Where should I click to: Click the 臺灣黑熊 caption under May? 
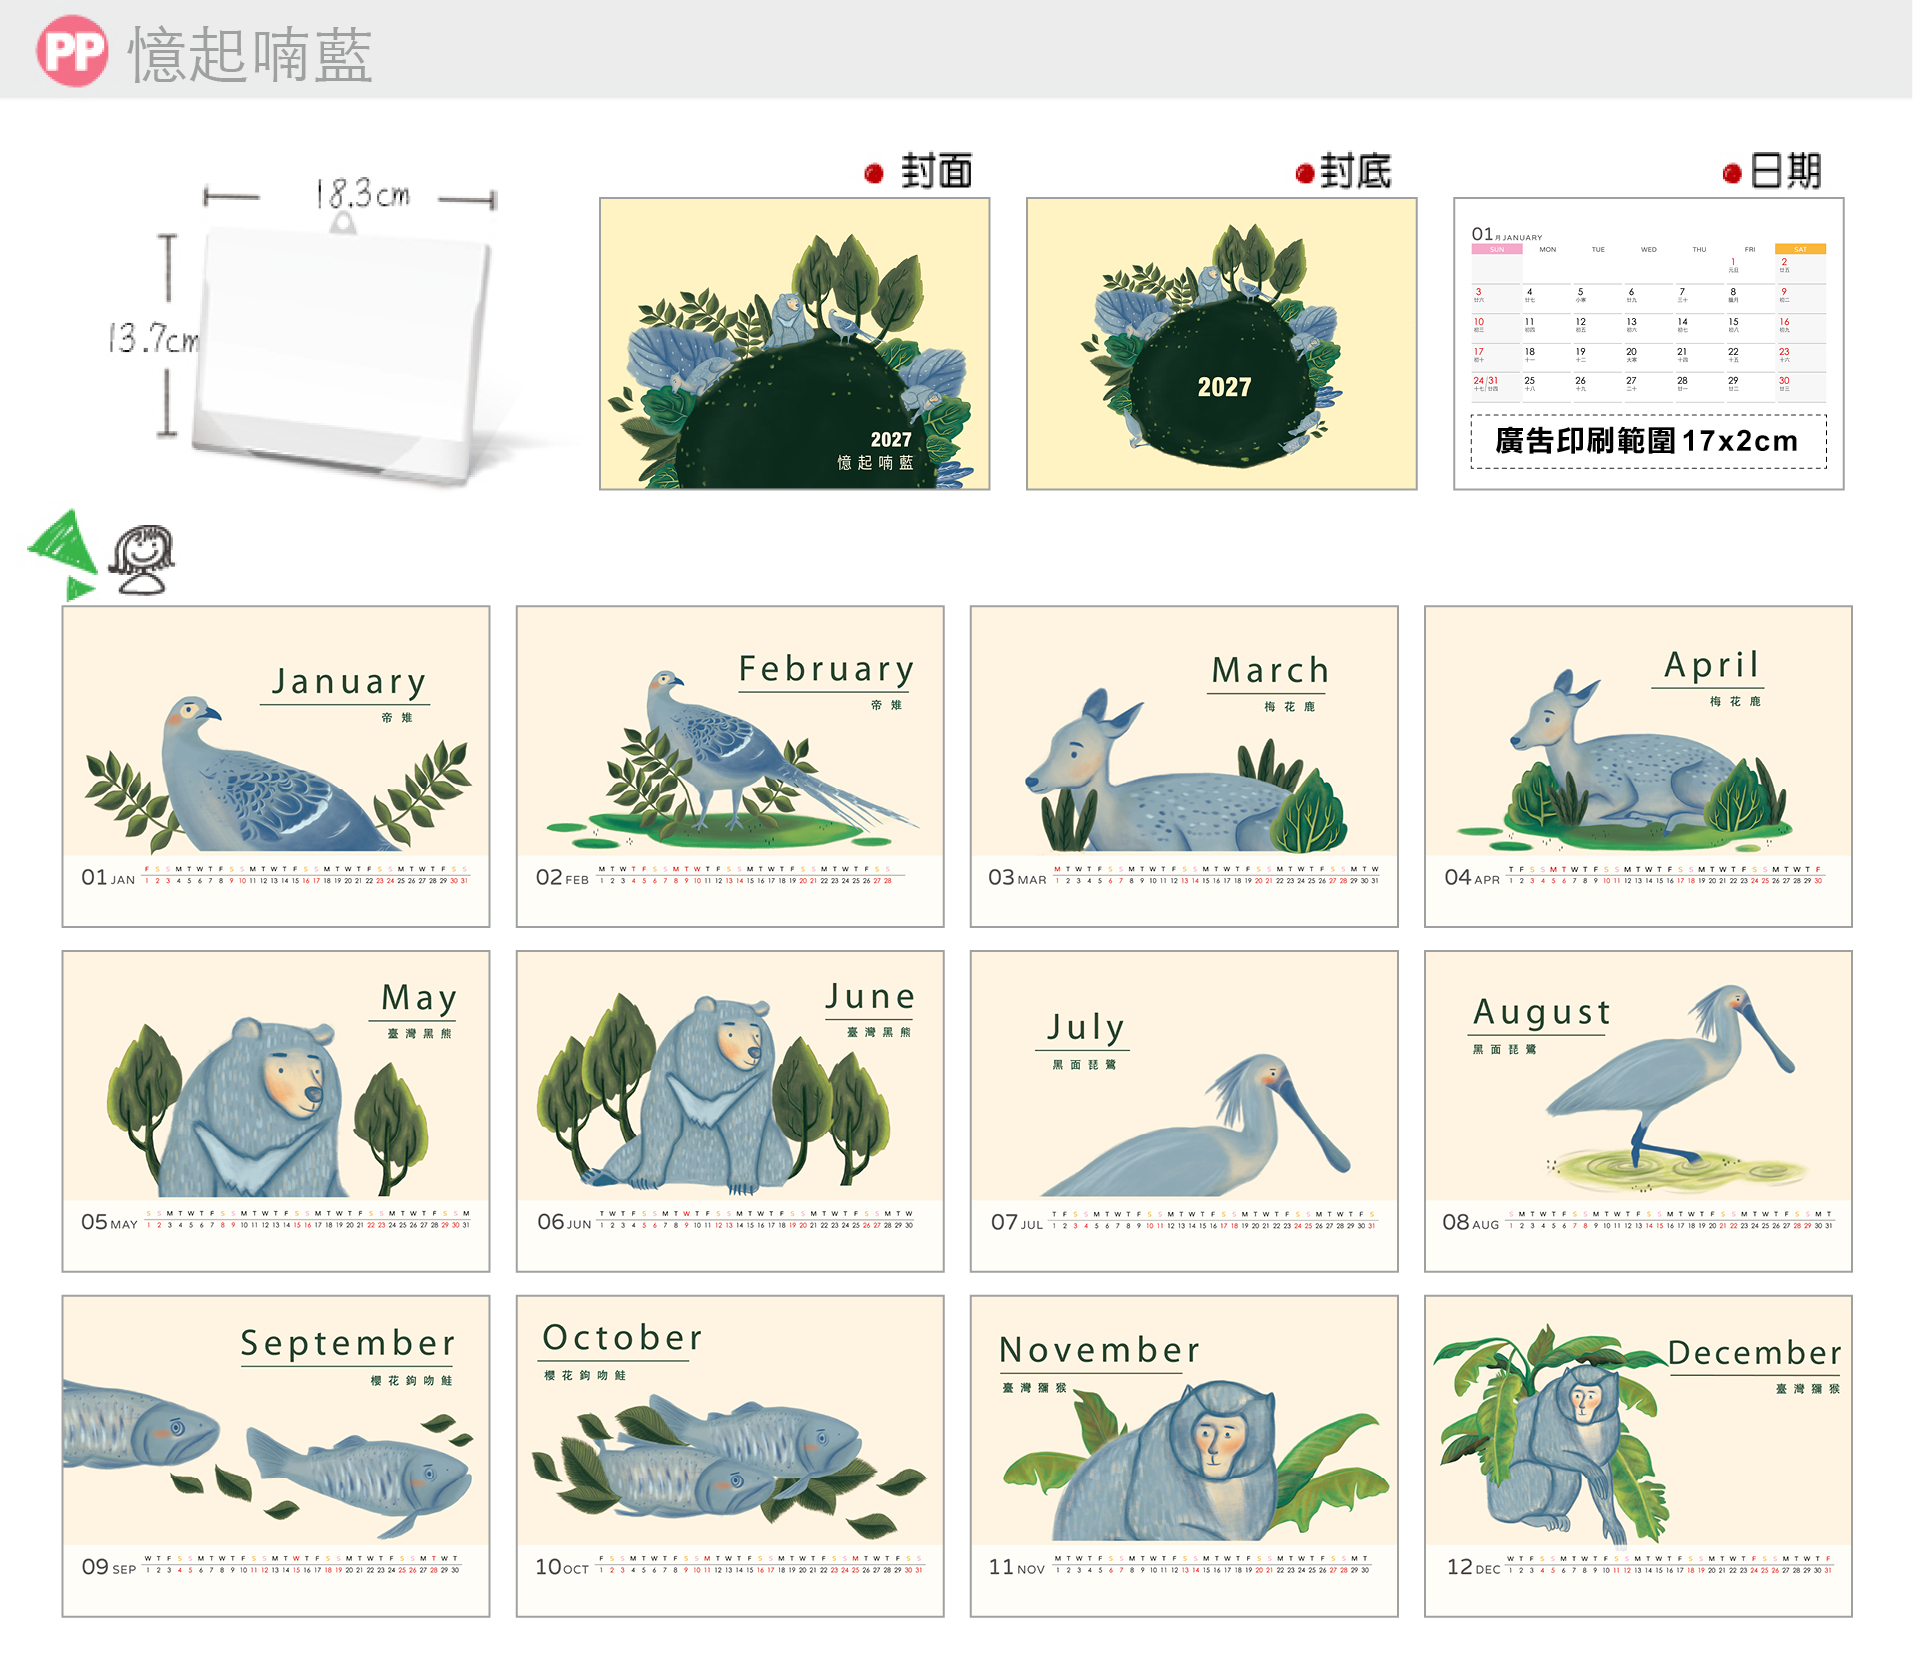[x=420, y=1034]
